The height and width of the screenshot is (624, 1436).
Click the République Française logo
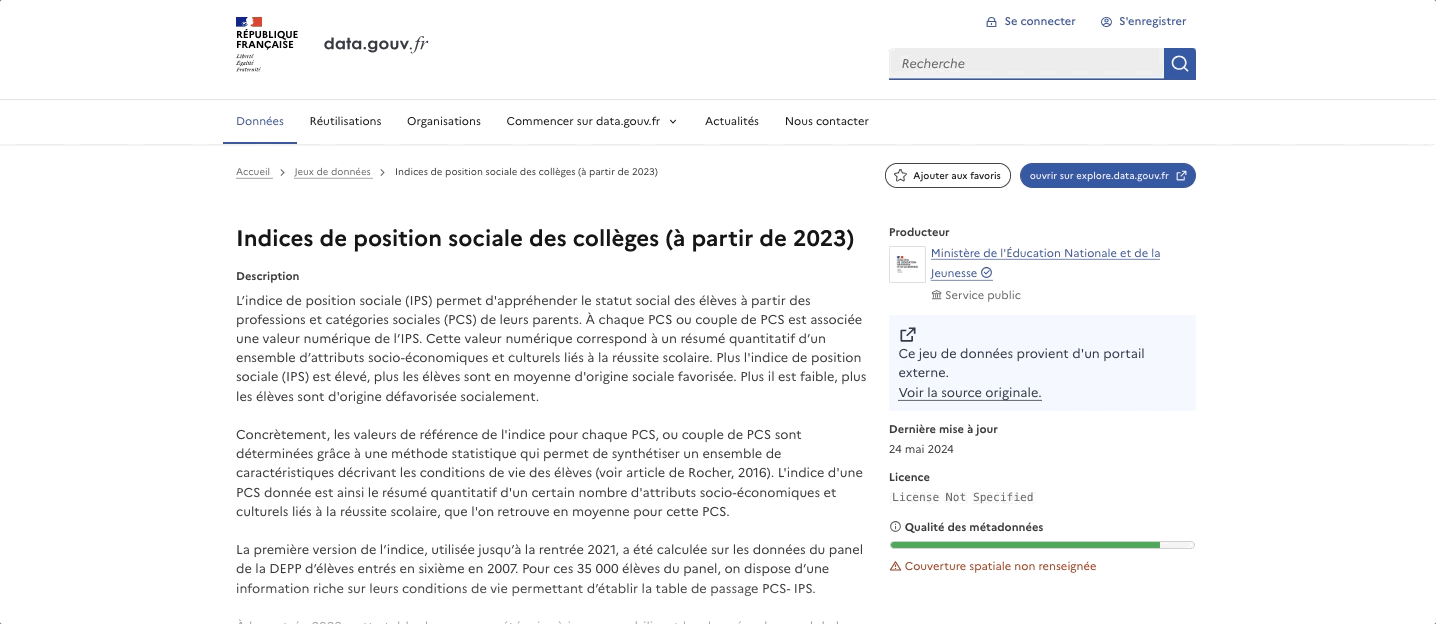point(266,44)
